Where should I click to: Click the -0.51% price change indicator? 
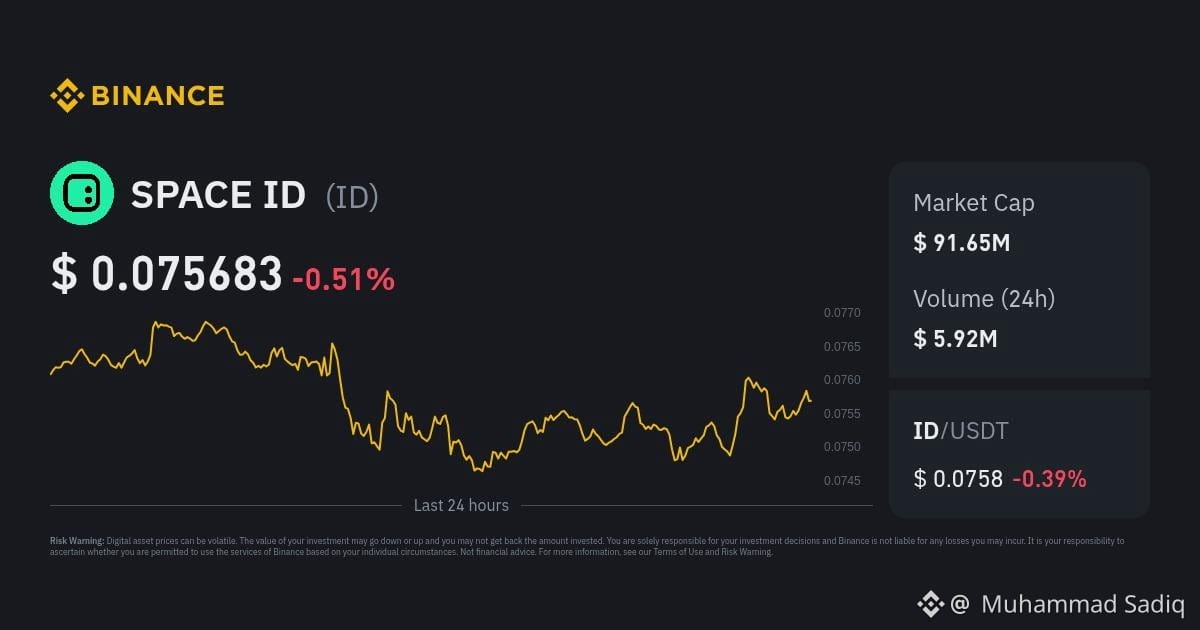(x=343, y=279)
